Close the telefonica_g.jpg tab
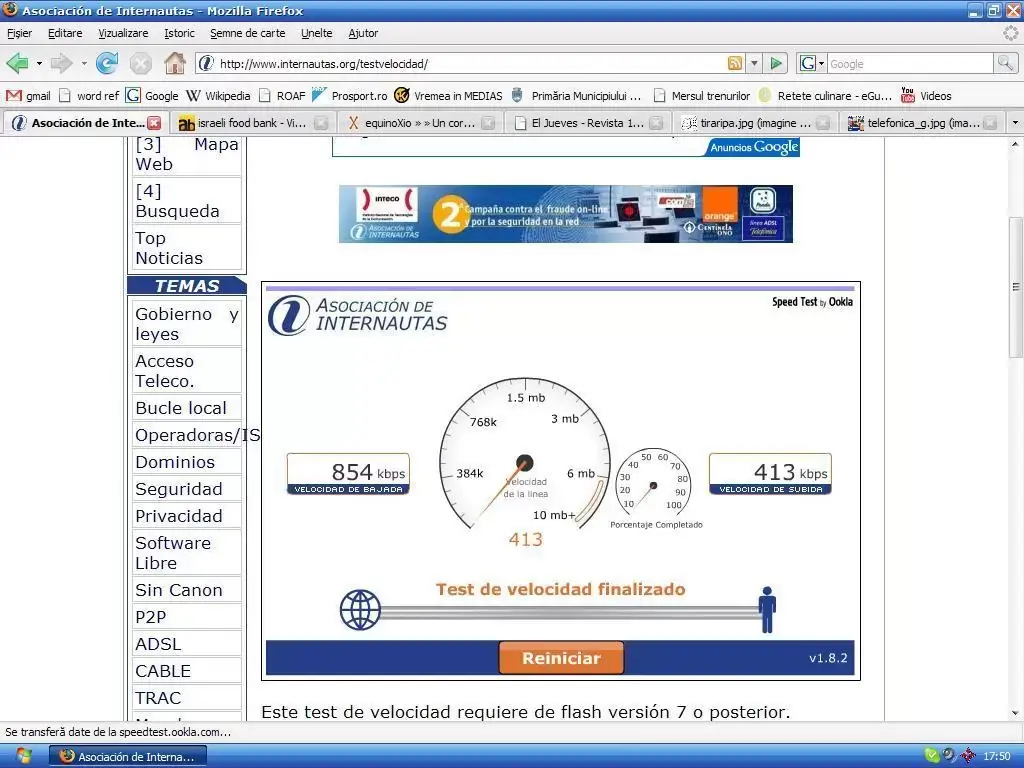The height and width of the screenshot is (768, 1024). pos(990,123)
